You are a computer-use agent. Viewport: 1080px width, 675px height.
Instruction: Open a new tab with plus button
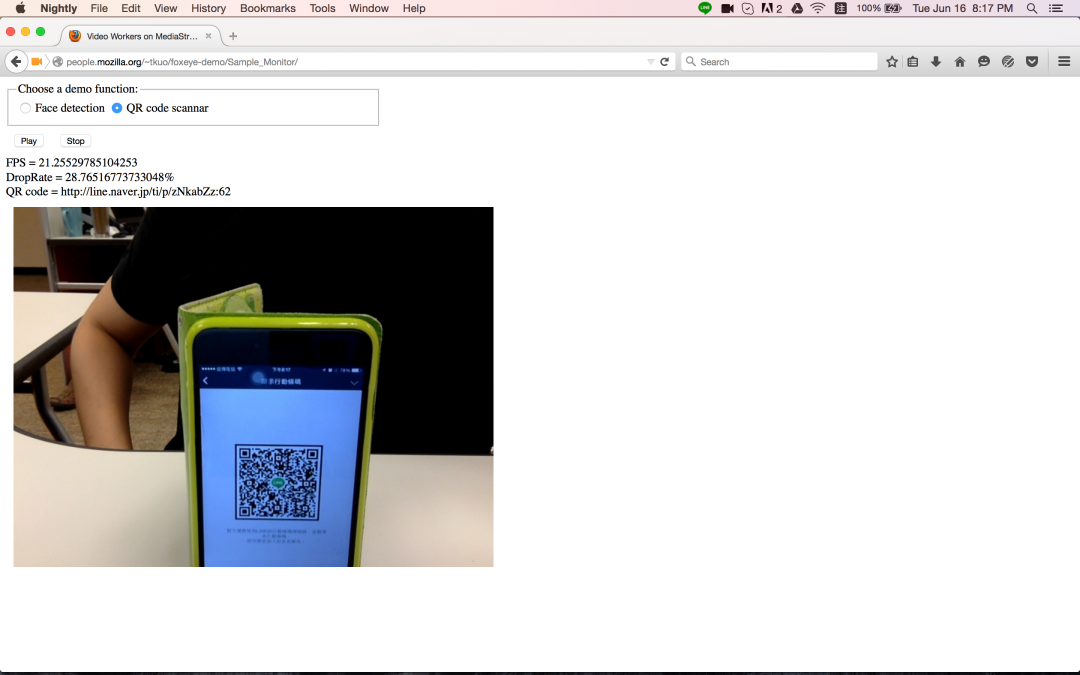coord(233,36)
